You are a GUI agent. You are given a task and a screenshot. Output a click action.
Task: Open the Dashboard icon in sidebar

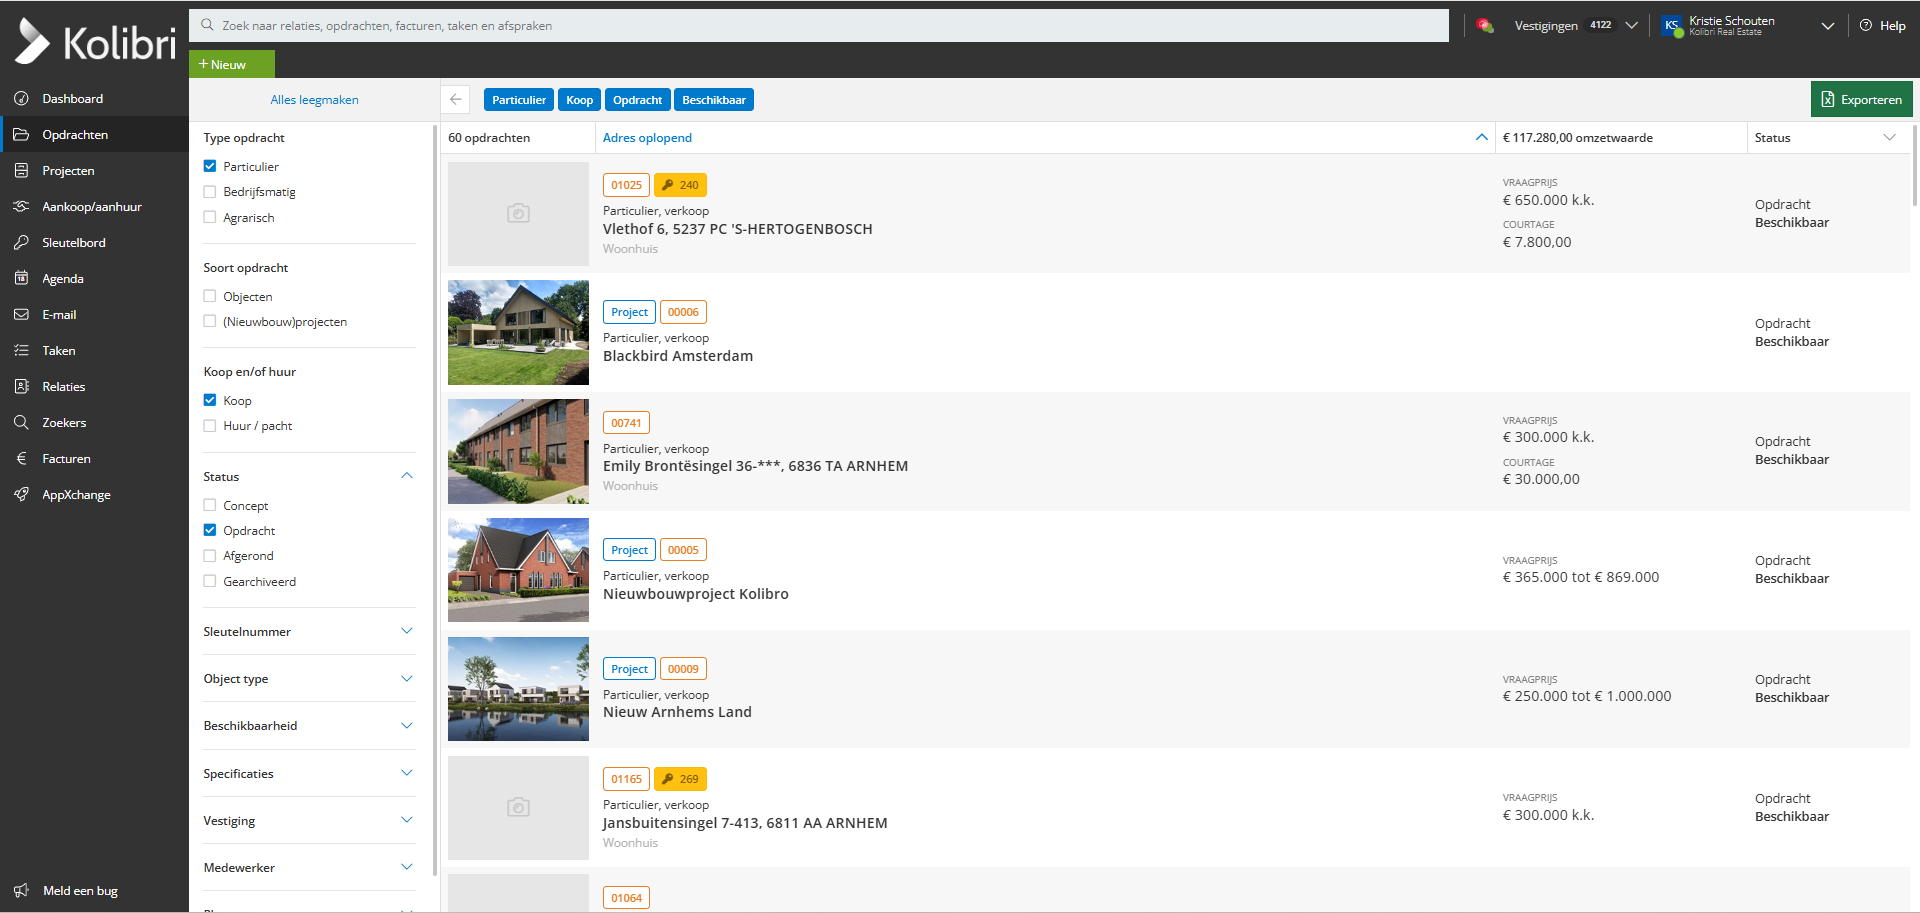(x=21, y=99)
